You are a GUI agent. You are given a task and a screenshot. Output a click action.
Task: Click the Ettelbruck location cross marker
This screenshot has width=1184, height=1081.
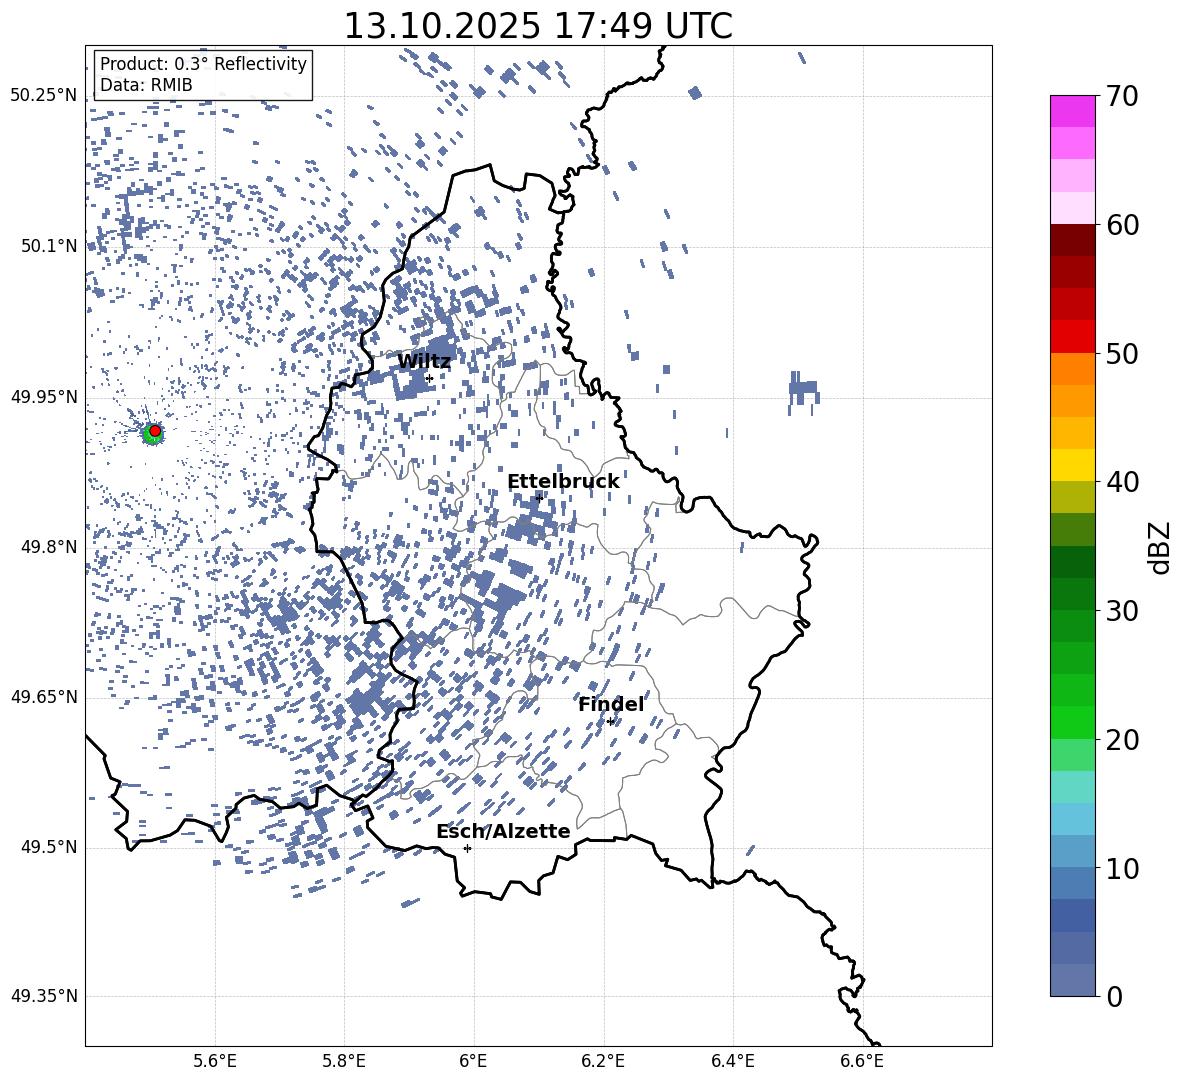tap(538, 497)
